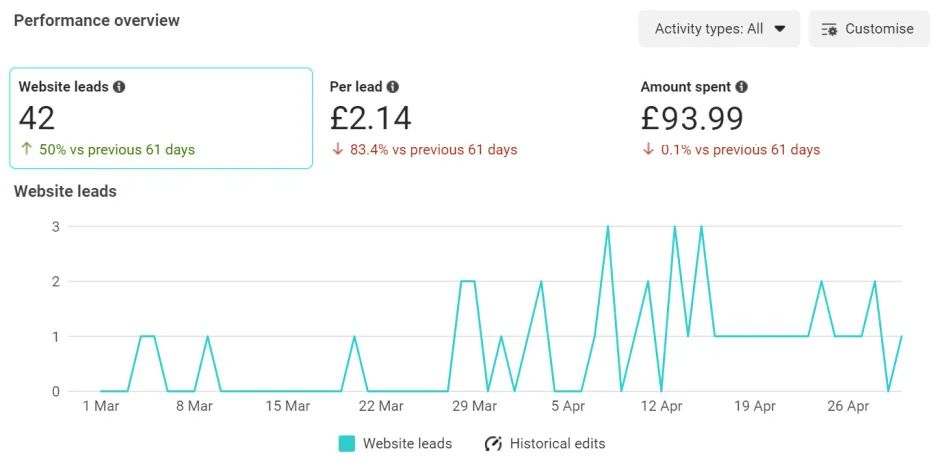Click the Activity types dropdown caret arrow
The image size is (942, 473).
tap(780, 29)
